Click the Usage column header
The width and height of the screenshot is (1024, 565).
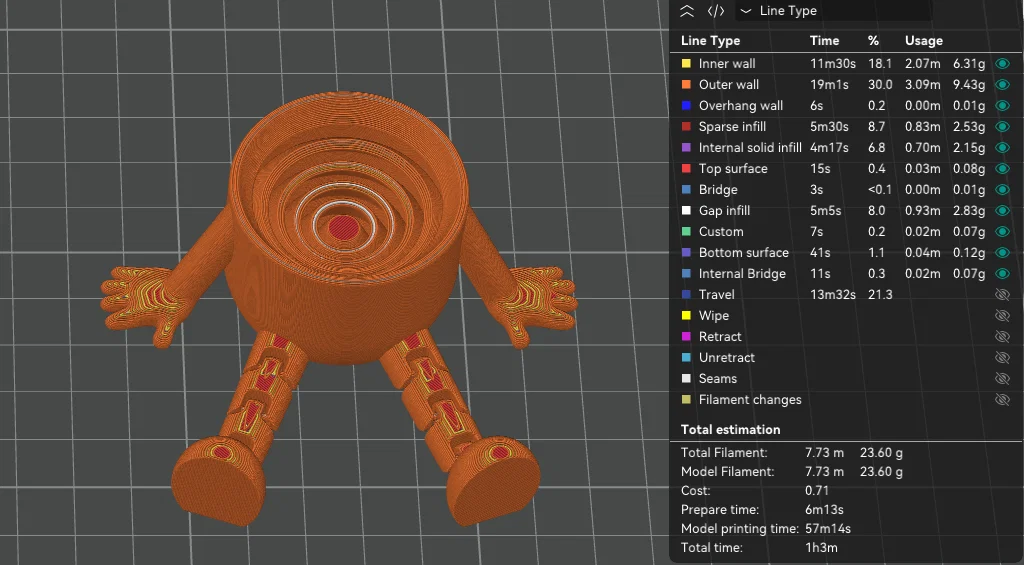[x=923, y=40]
